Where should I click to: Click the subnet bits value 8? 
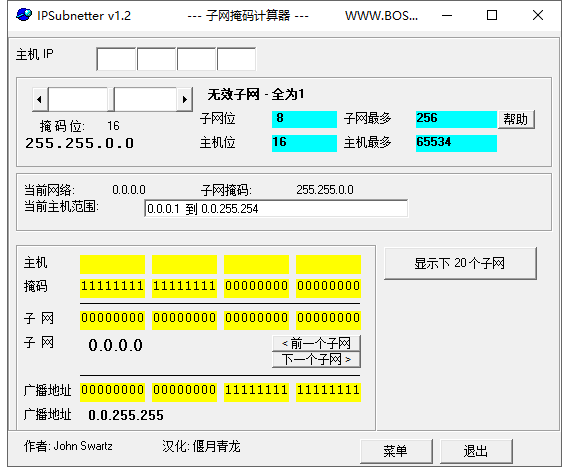(x=304, y=119)
